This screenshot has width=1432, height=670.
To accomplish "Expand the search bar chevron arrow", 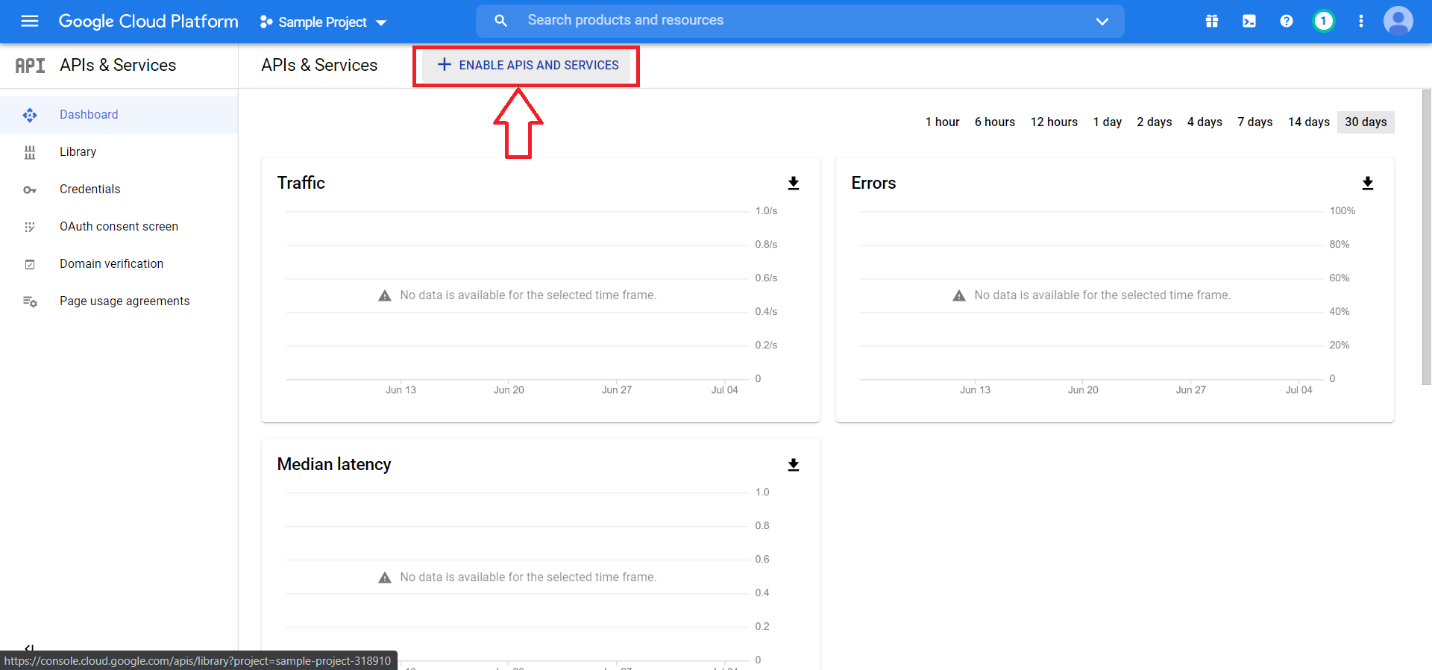I will [x=1102, y=21].
